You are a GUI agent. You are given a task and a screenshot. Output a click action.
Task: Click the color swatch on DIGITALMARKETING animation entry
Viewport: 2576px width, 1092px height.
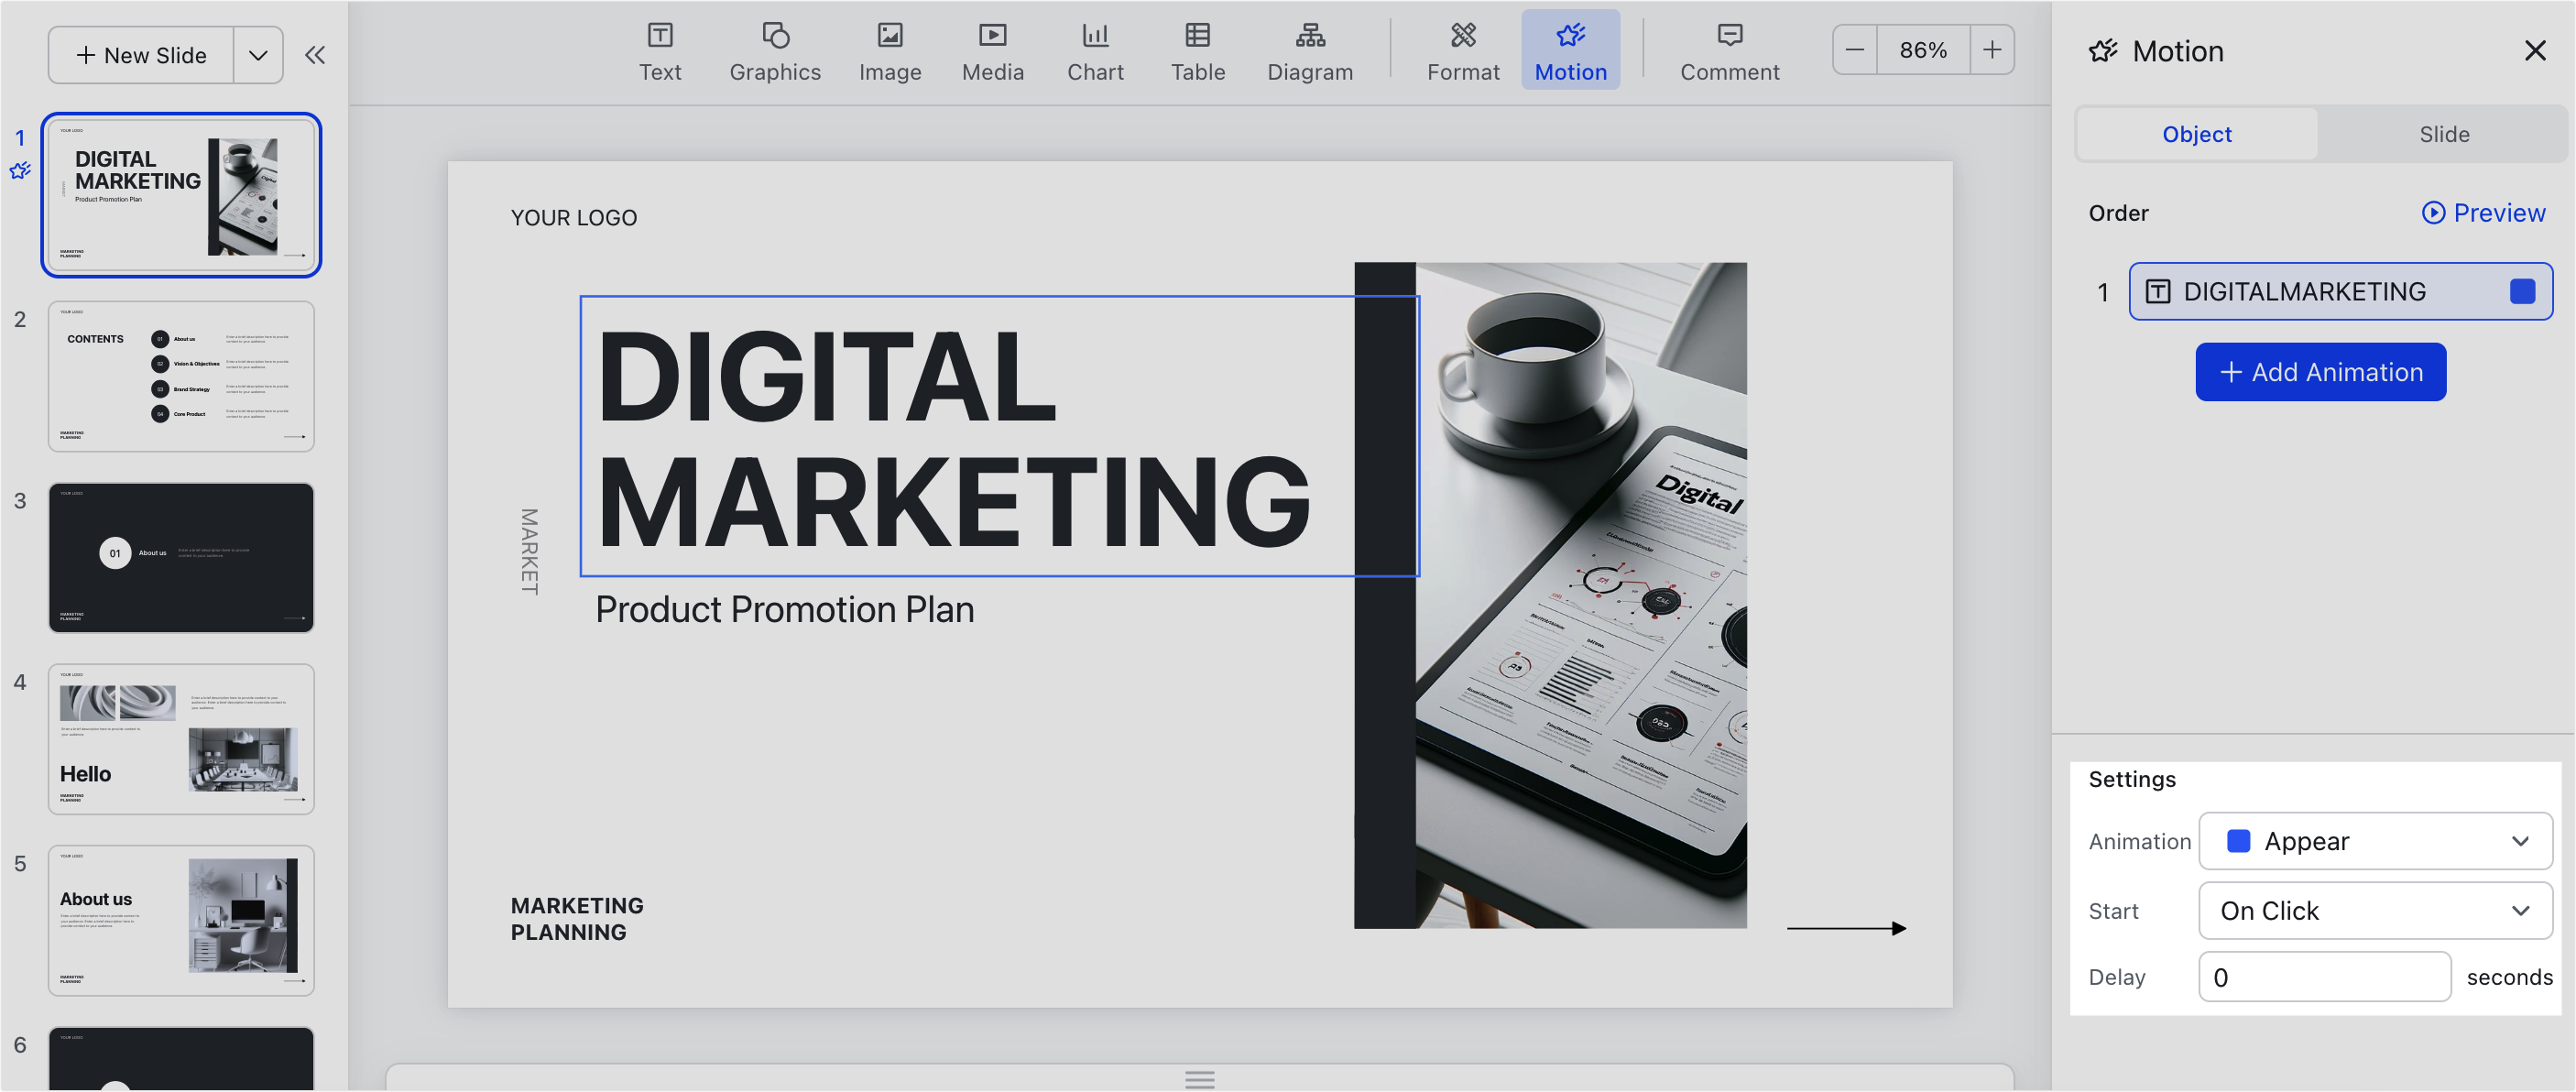click(2522, 291)
